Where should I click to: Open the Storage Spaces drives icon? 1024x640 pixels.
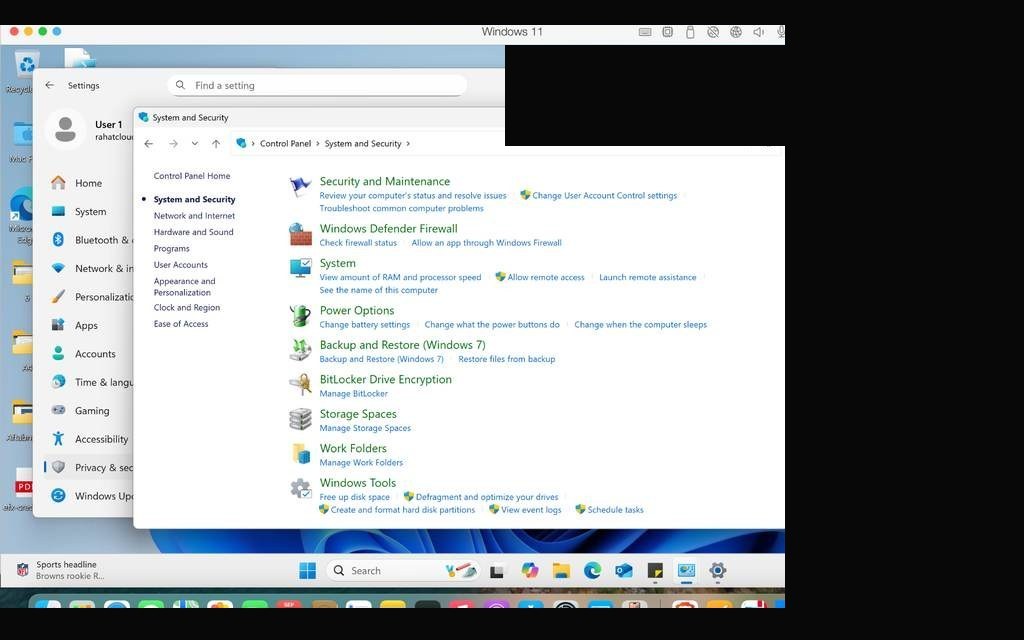[x=300, y=419]
